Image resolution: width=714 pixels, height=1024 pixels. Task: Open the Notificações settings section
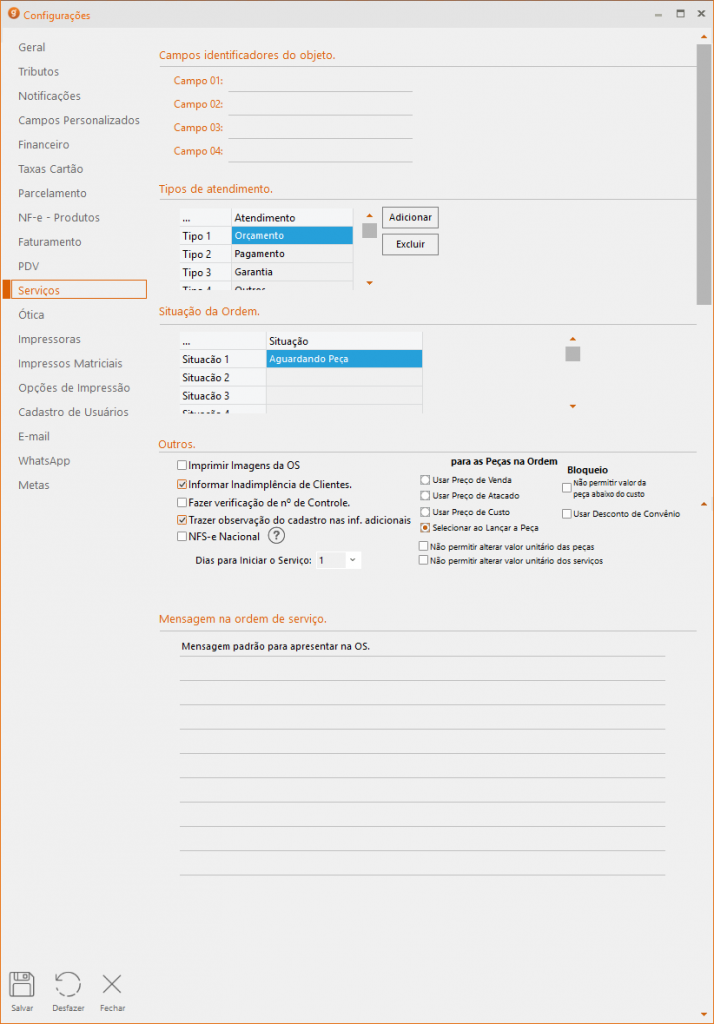(50, 96)
